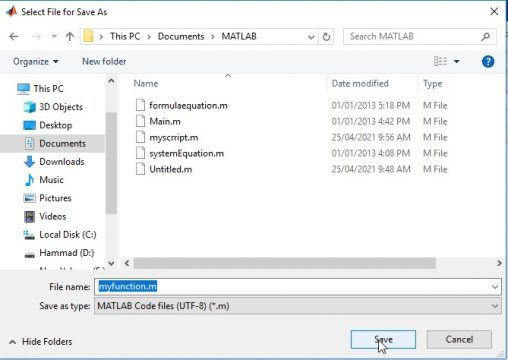Select Main.m file
The width and height of the screenshot is (508, 360).
165,121
